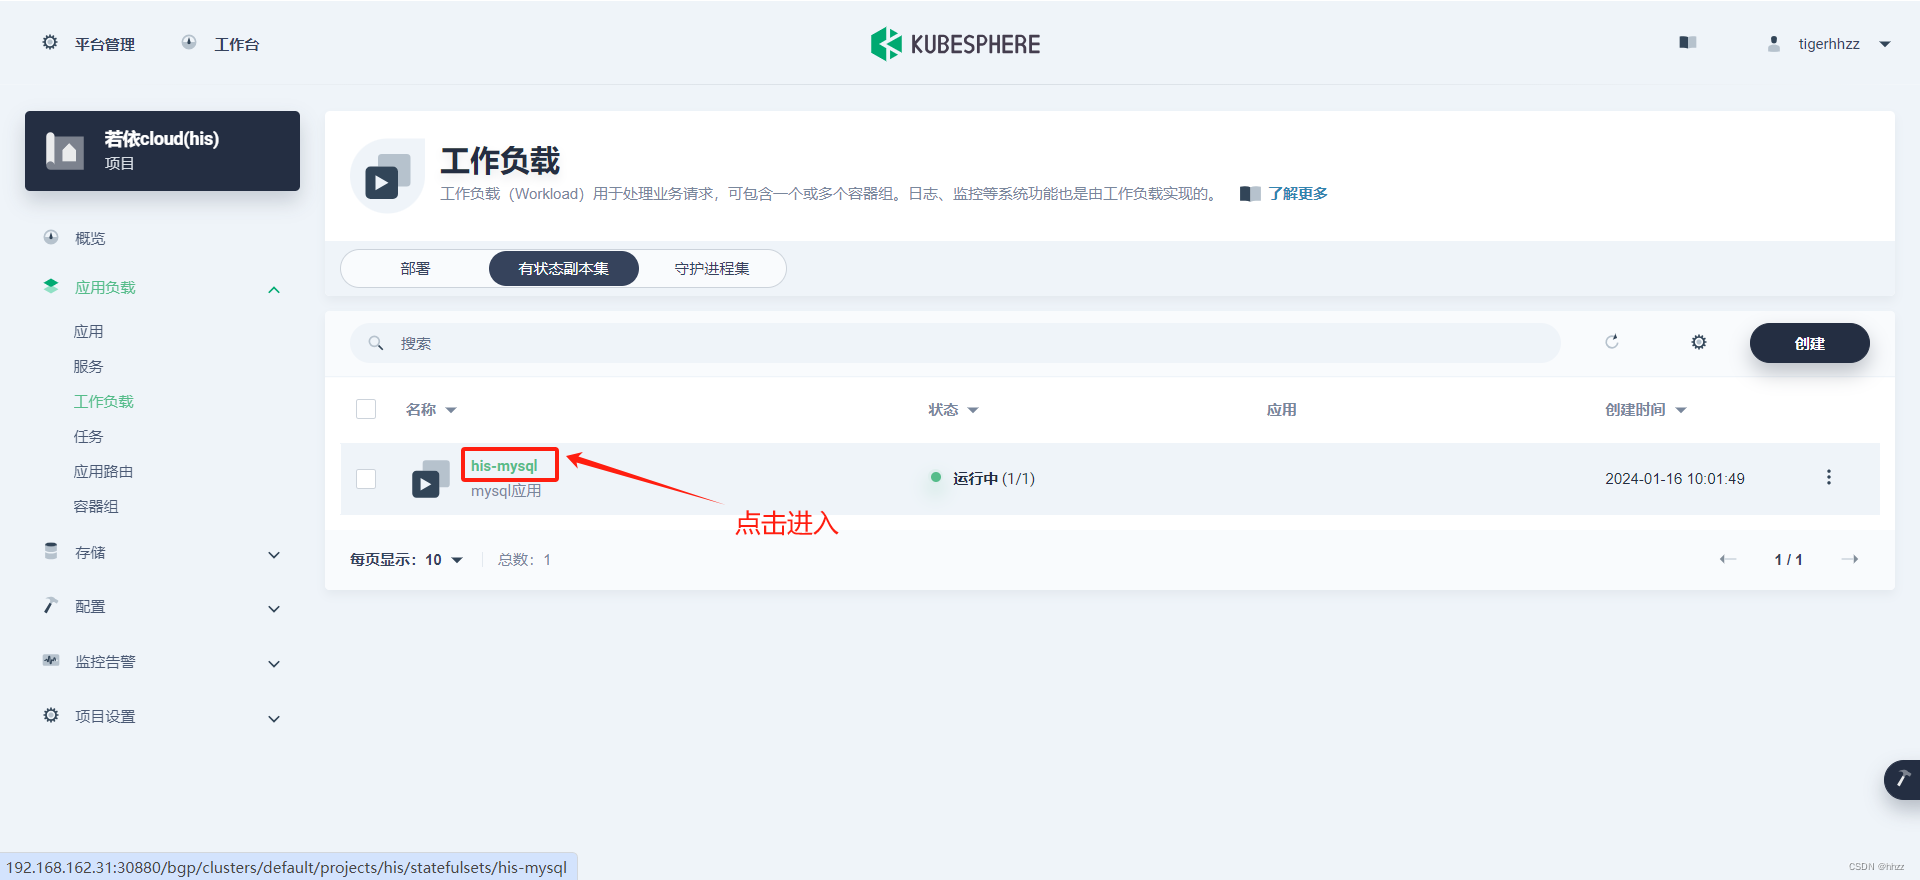This screenshot has width=1920, height=880.
Task: Open platform management gear icon
Action: (50, 43)
